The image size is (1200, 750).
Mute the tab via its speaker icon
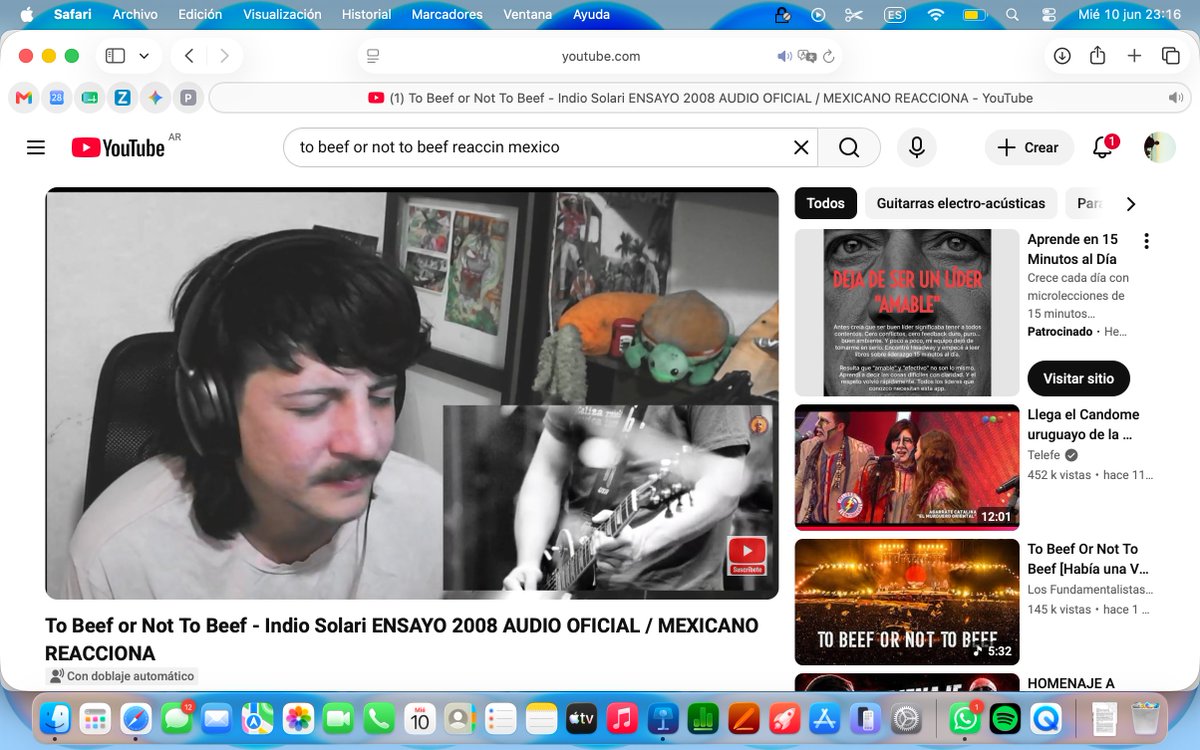click(1175, 98)
